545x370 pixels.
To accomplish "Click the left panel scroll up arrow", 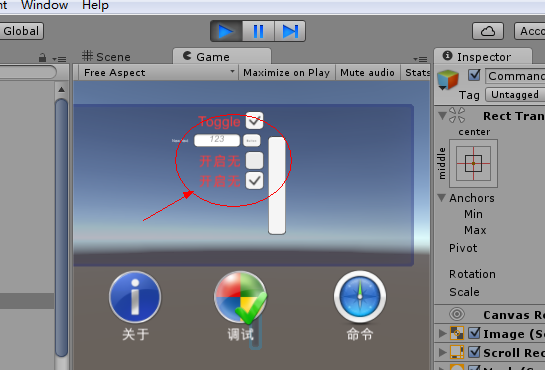I will pyautogui.click(x=62, y=90).
